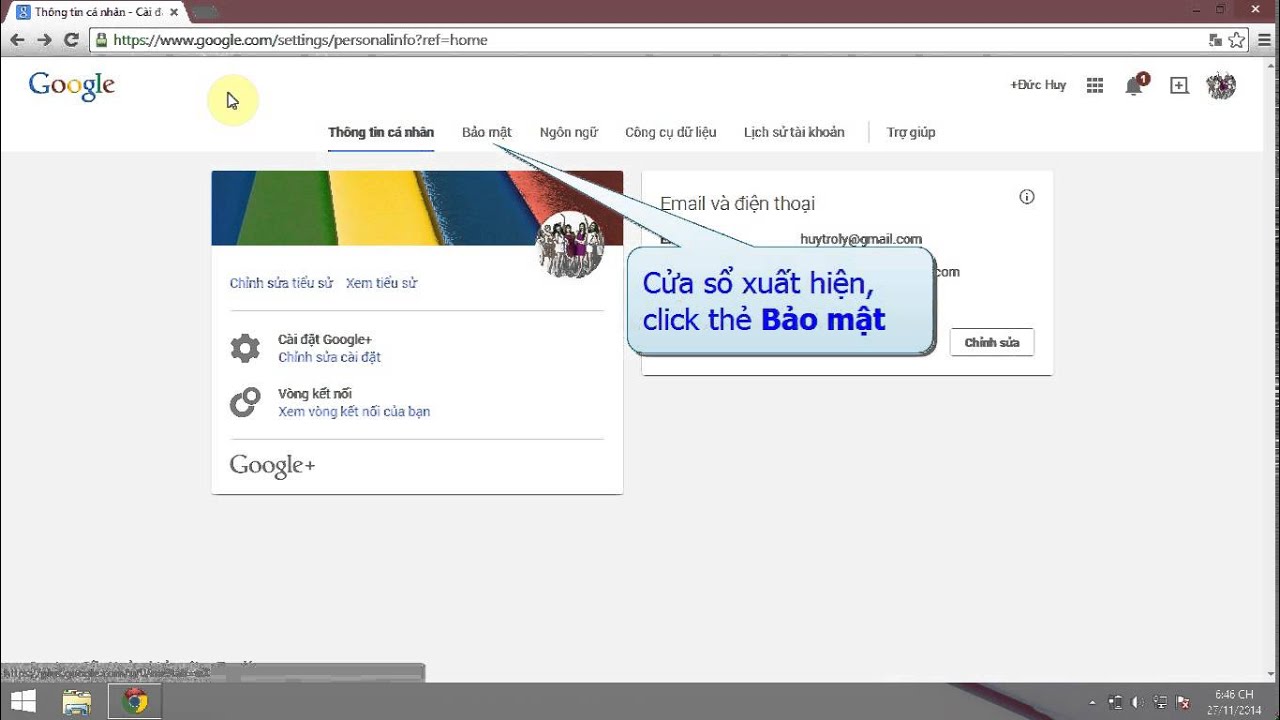
Task: Bookmark the page with the star icon
Action: 1237,40
